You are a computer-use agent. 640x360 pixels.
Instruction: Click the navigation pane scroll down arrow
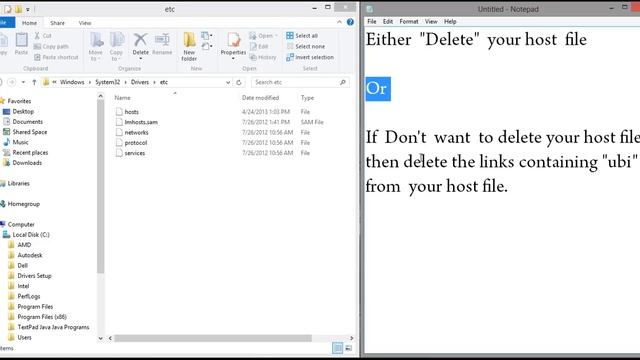click(x=100, y=338)
